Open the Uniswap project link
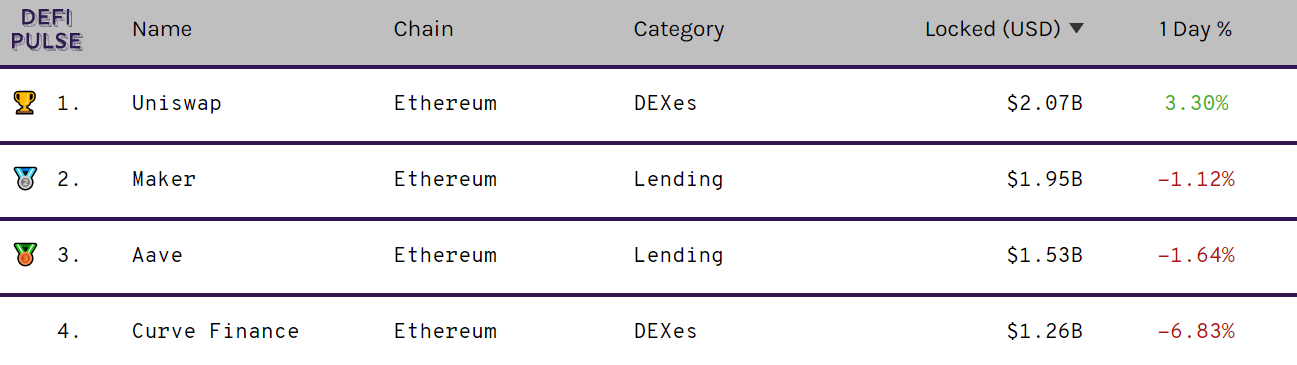 177,103
